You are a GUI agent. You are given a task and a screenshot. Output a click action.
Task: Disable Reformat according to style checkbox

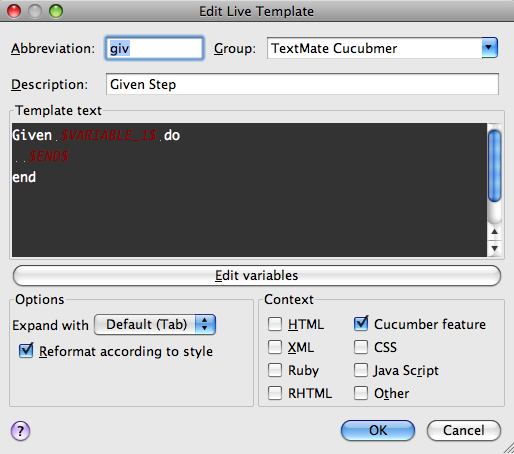[26, 351]
